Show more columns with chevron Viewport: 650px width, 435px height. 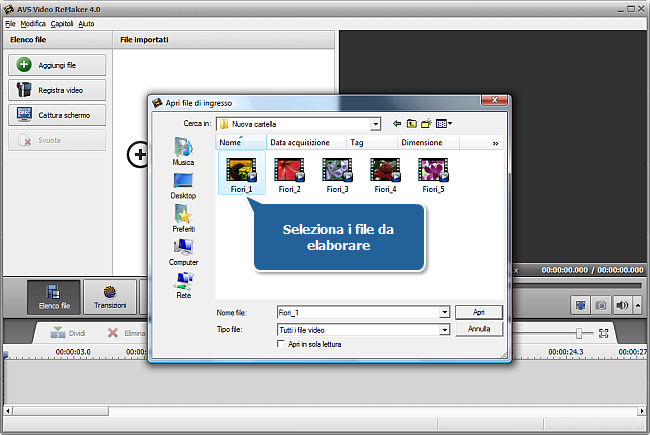pos(495,143)
